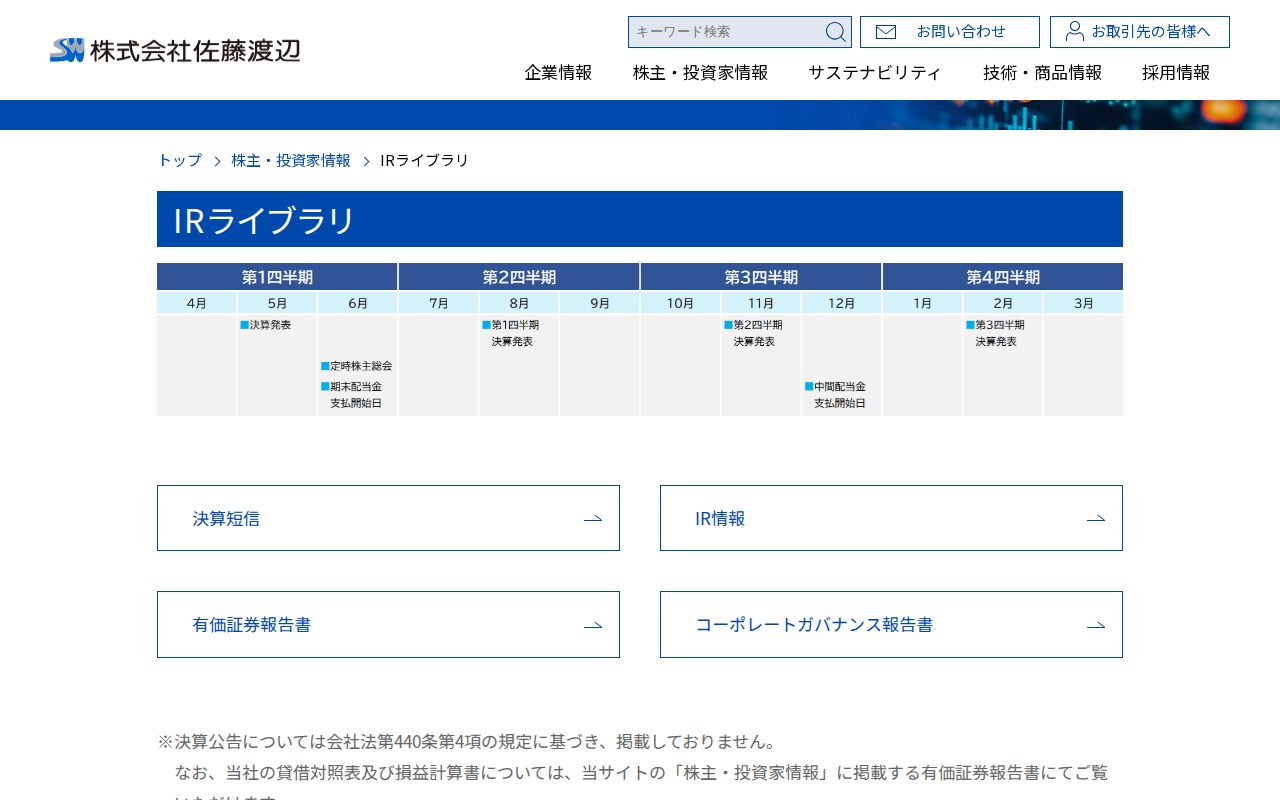The image size is (1280, 800).
Task: Open the 有価証券報告書 link
Action: (388, 624)
